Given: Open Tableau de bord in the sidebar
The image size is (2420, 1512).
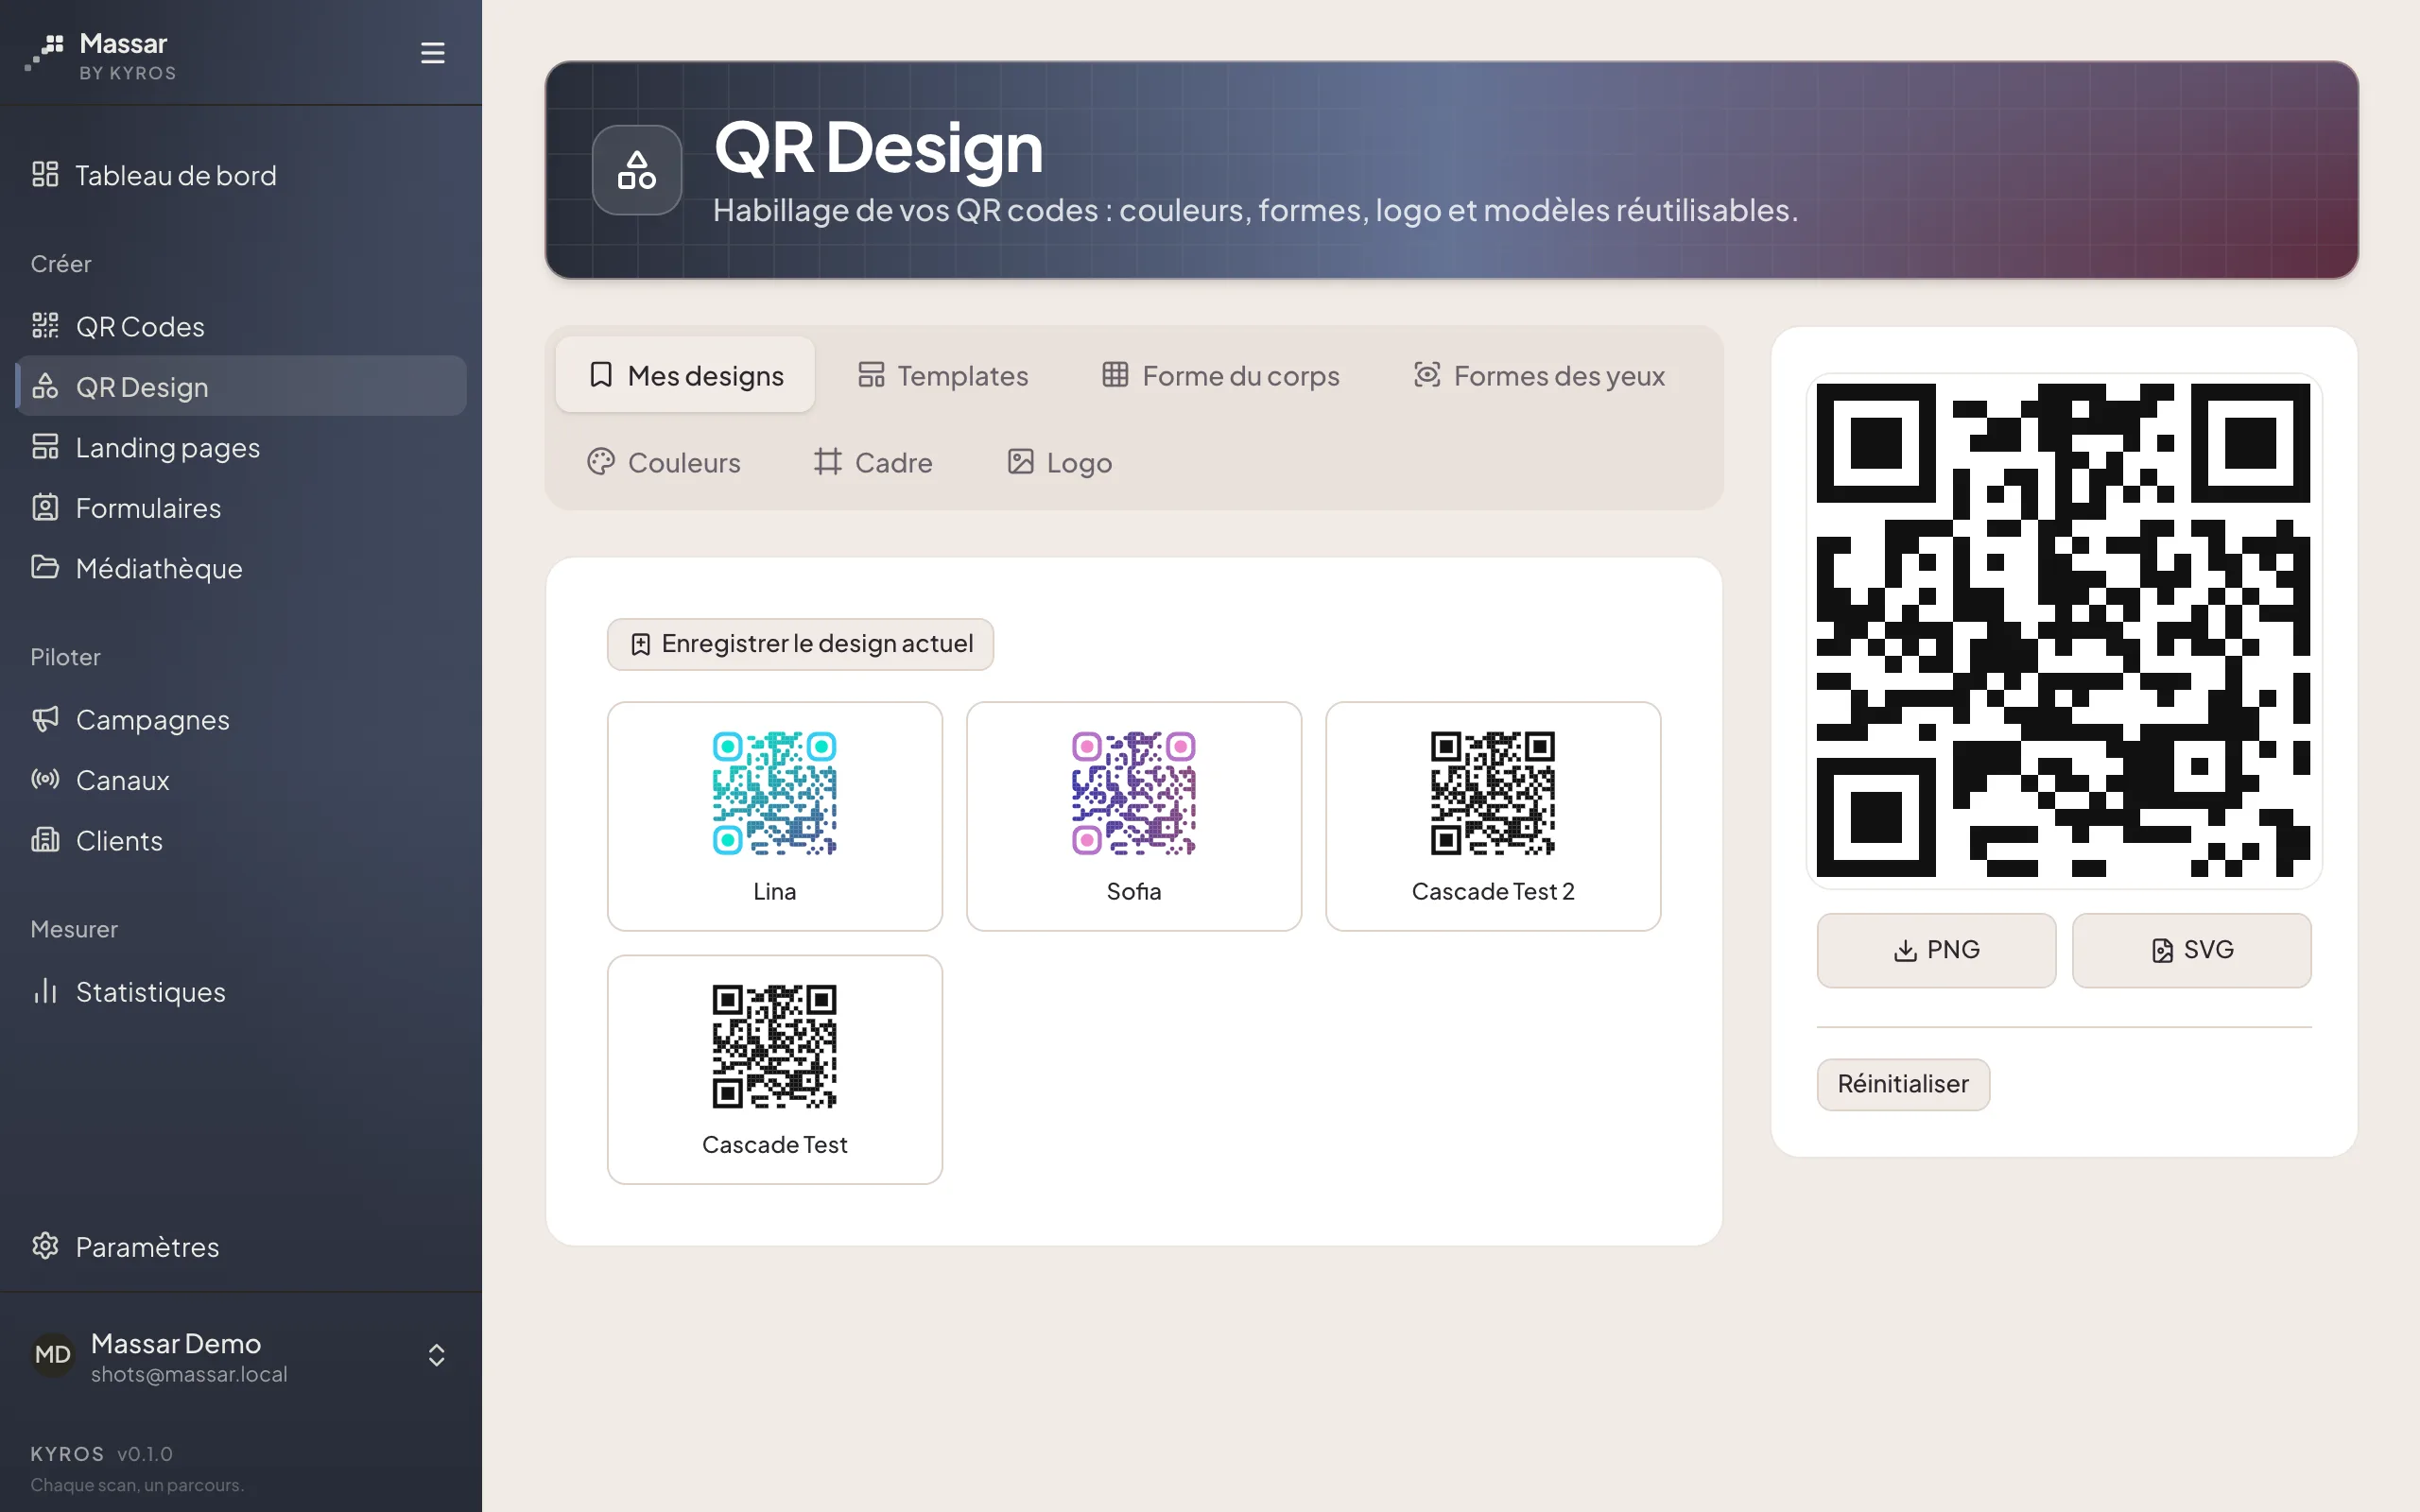Looking at the screenshot, I should click(241, 175).
